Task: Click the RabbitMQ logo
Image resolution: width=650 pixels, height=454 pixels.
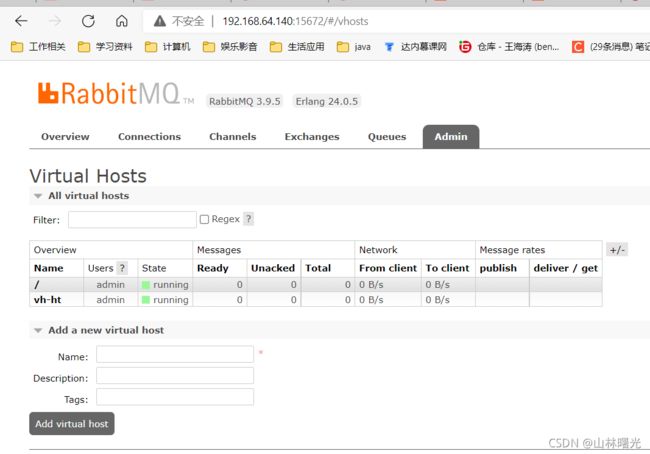Action: tap(109, 95)
